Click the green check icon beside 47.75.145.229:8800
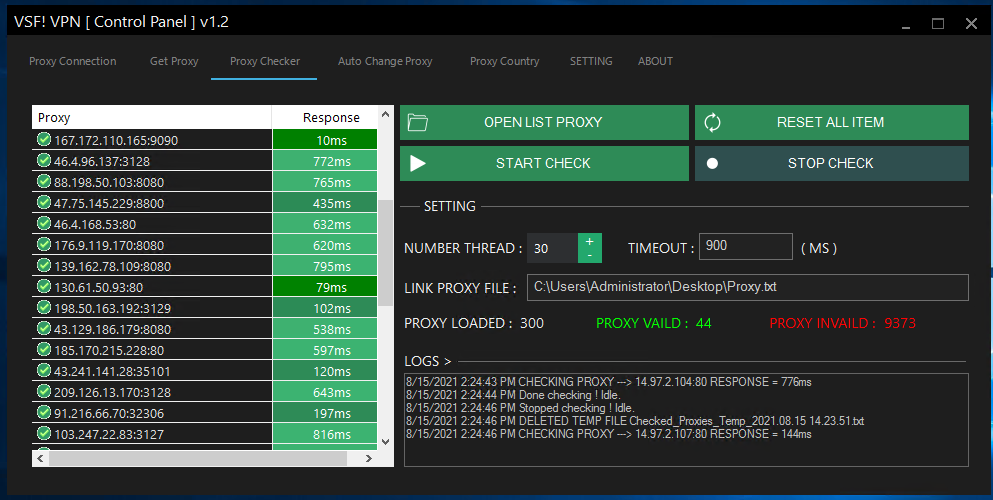This screenshot has height=500, width=993. pyautogui.click(x=44, y=202)
